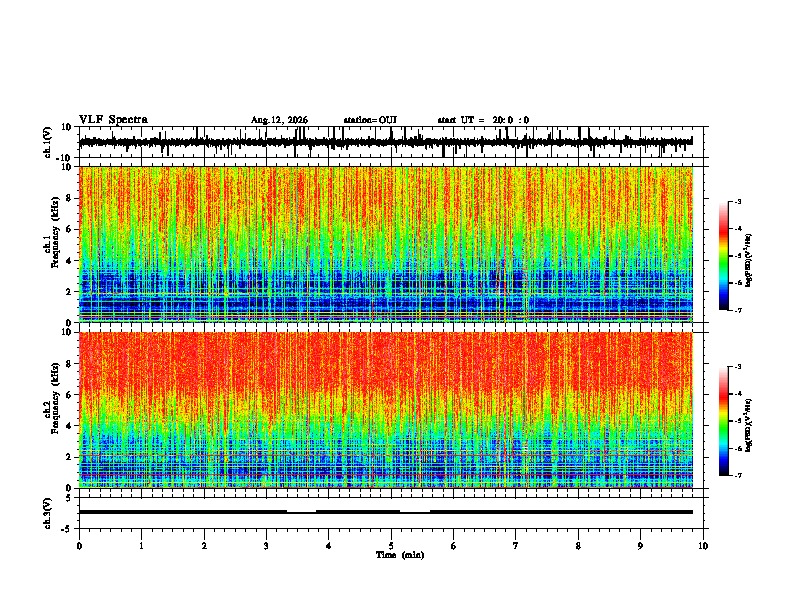Click the time axis tick label "1"
This screenshot has height=612, width=792.
141,546
